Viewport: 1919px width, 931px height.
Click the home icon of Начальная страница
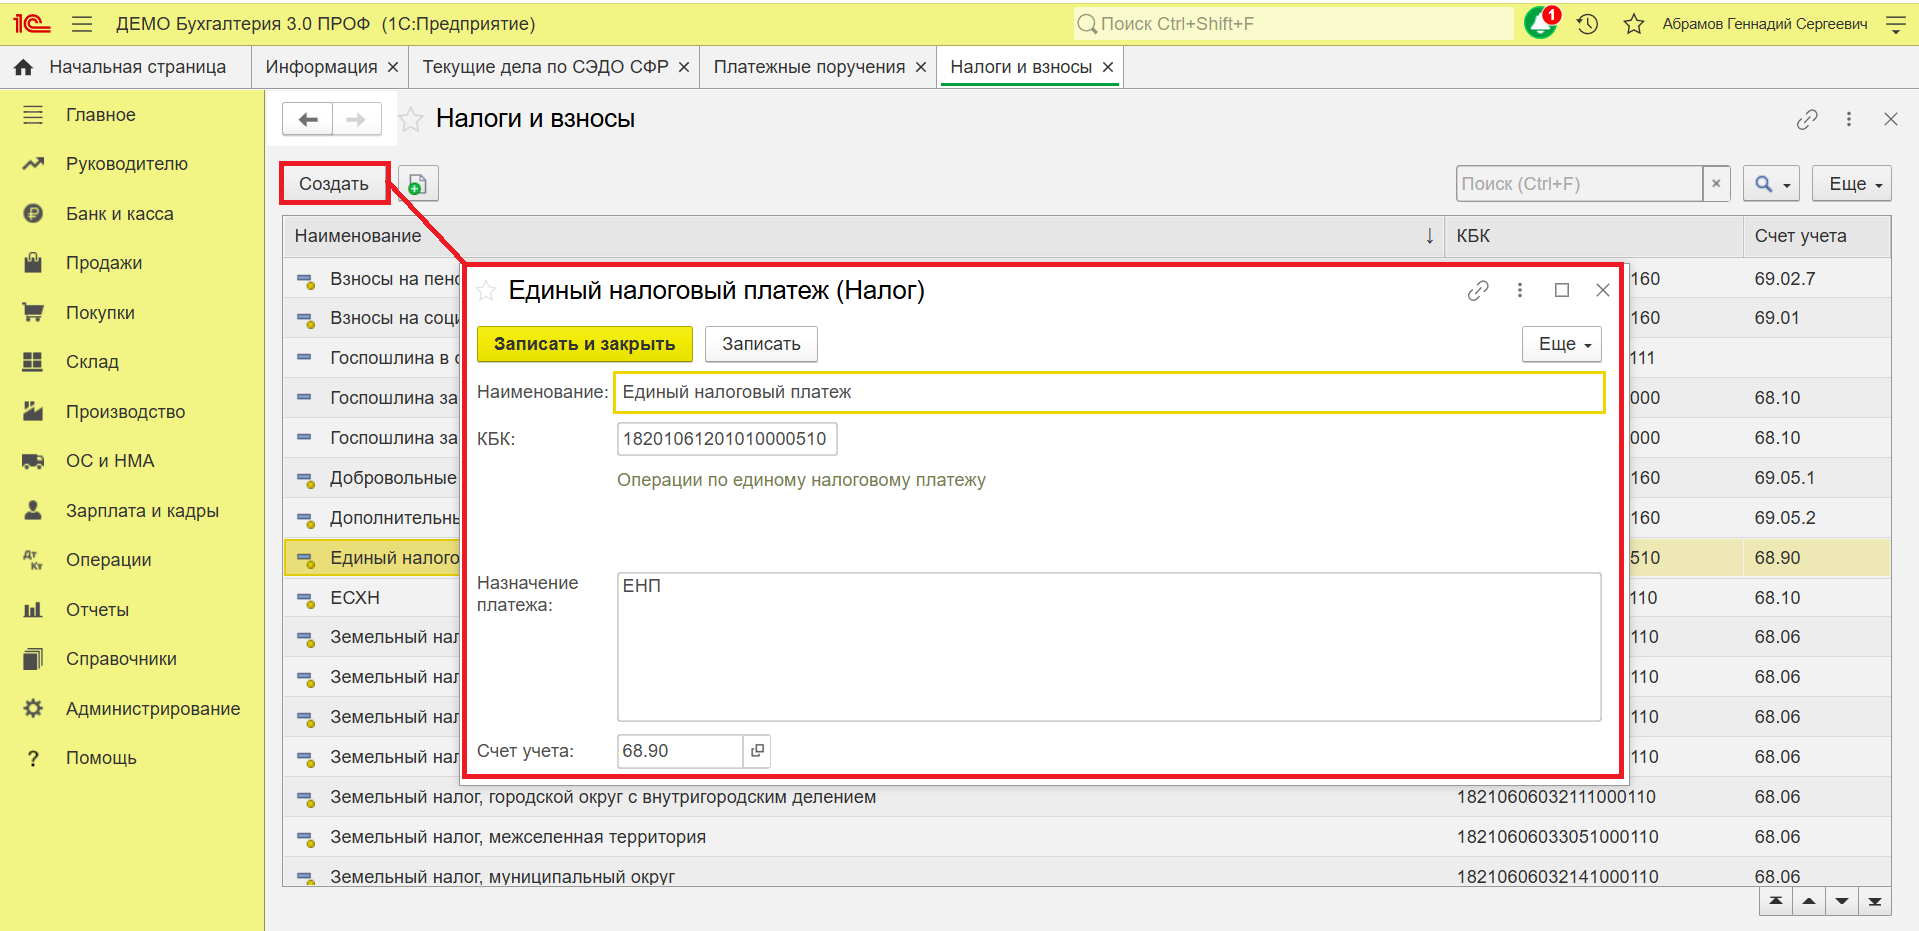coord(24,67)
